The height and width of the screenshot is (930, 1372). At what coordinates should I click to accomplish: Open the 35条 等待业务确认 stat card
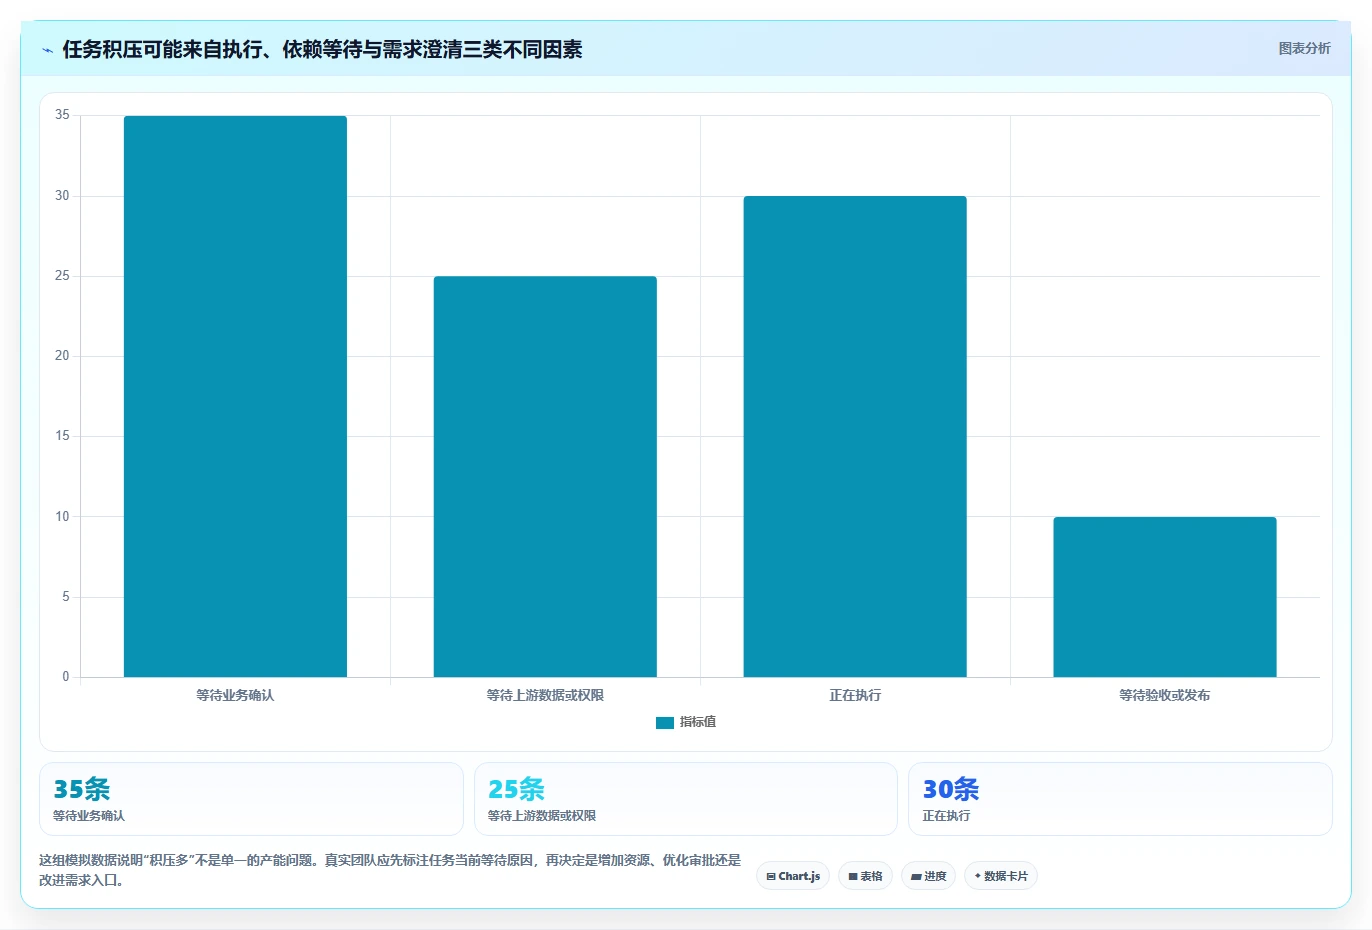click(x=251, y=799)
